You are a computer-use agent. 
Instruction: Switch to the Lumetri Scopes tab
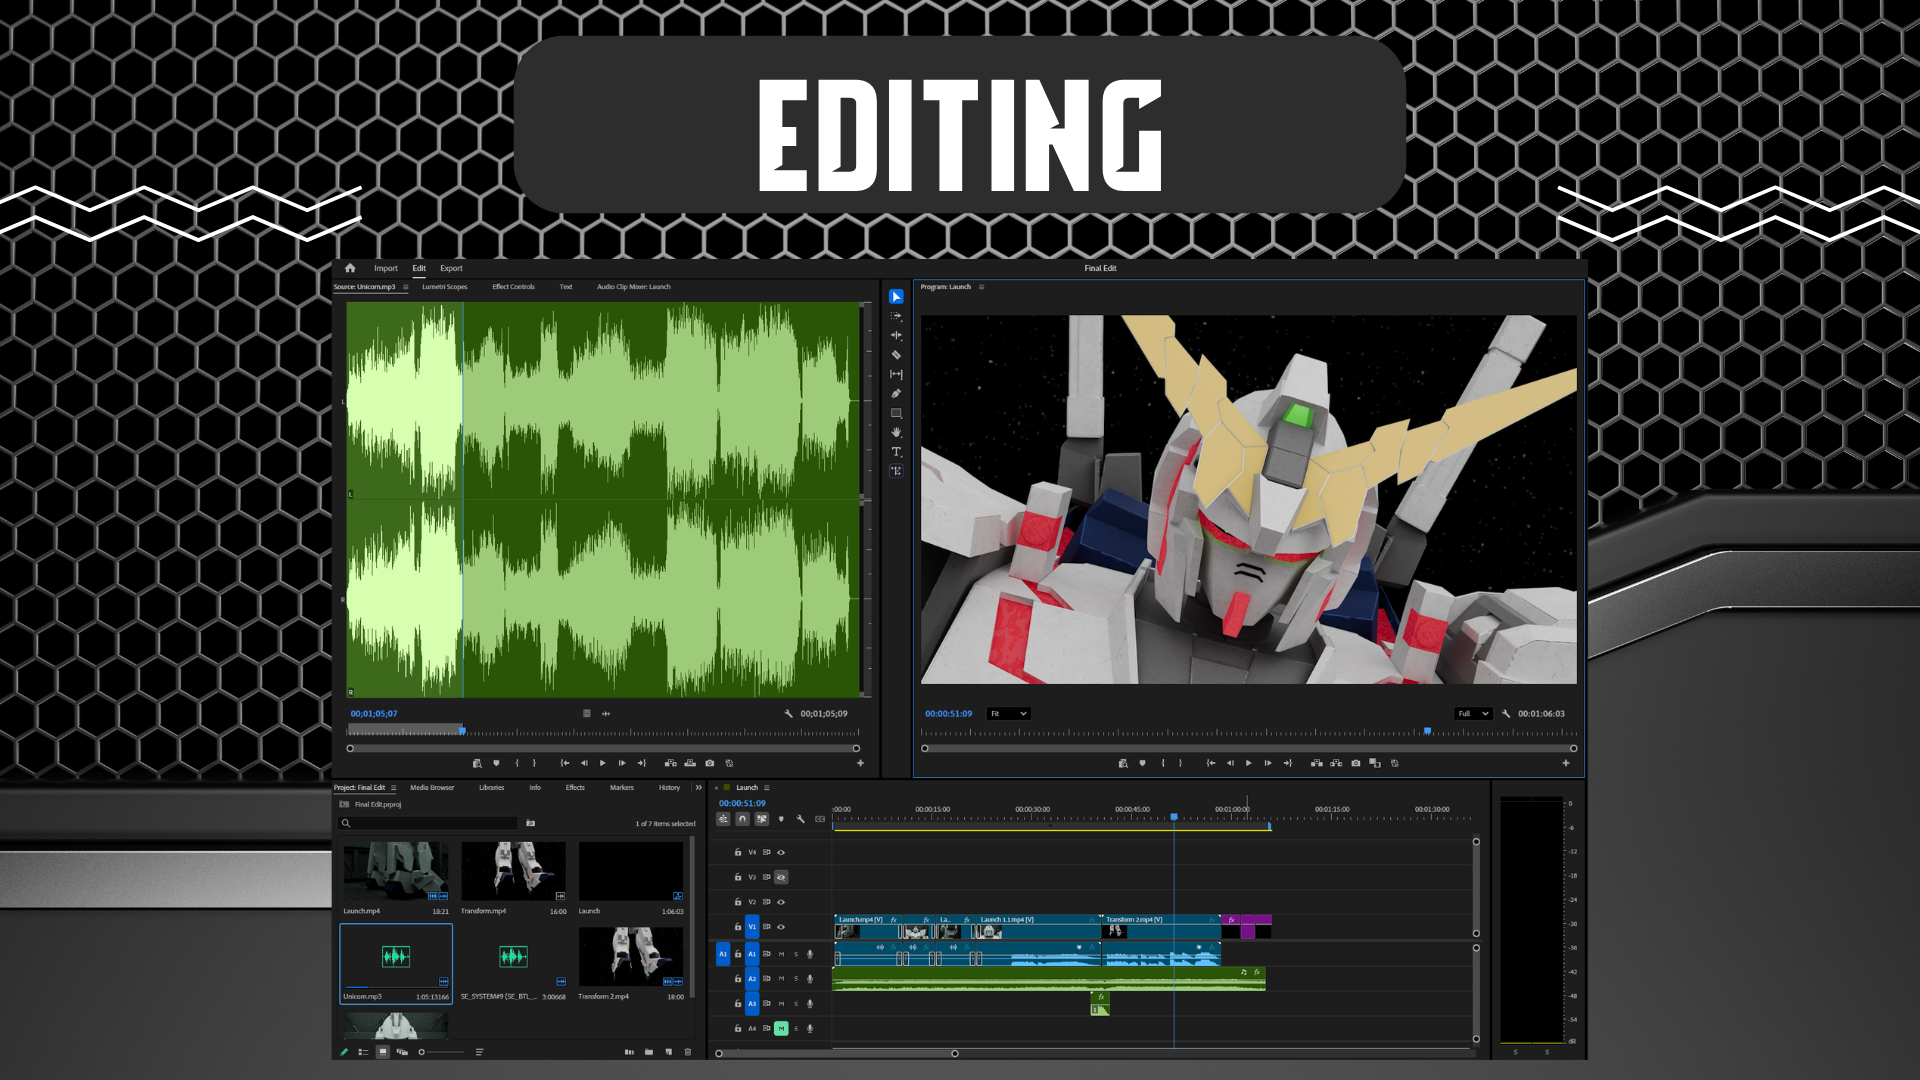[x=445, y=287]
